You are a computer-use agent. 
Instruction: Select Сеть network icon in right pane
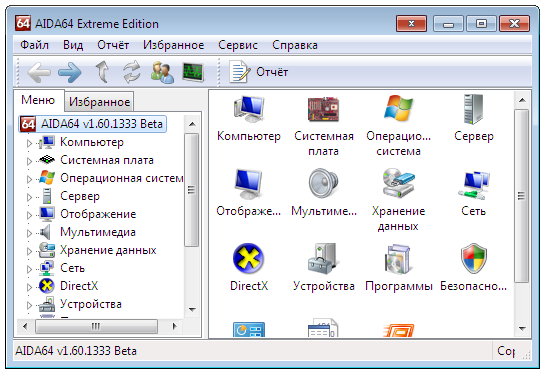coord(473,185)
